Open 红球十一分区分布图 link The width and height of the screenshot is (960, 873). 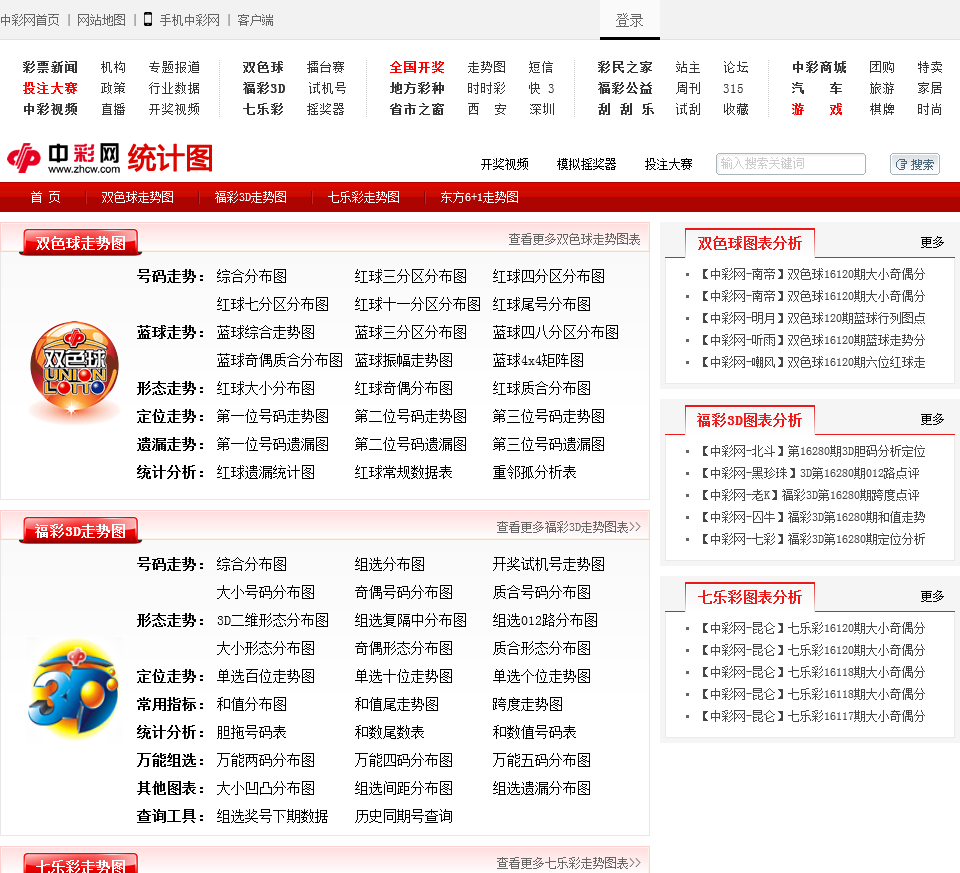[x=417, y=304]
